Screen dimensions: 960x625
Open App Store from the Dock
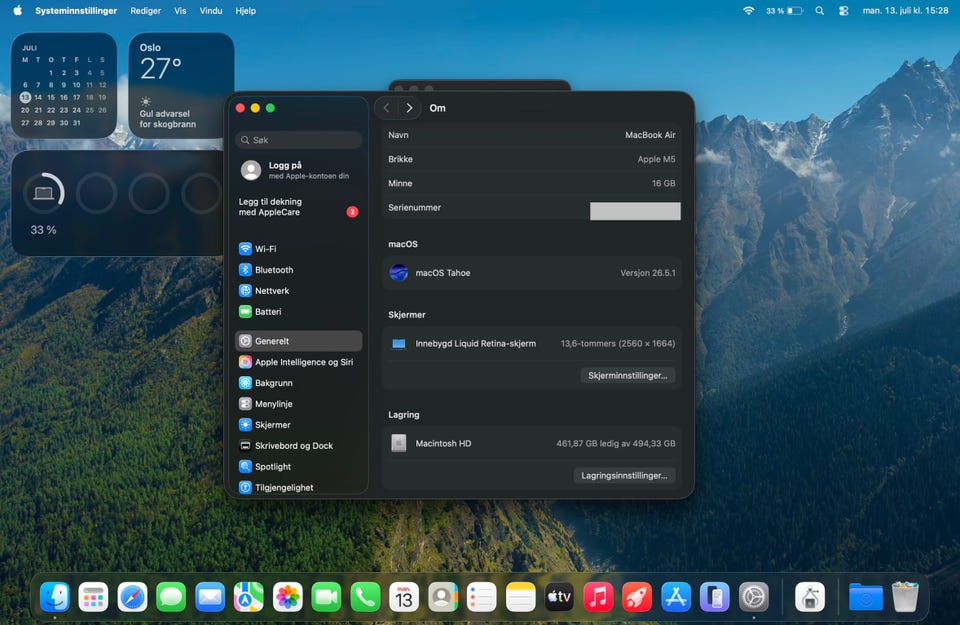pos(676,597)
